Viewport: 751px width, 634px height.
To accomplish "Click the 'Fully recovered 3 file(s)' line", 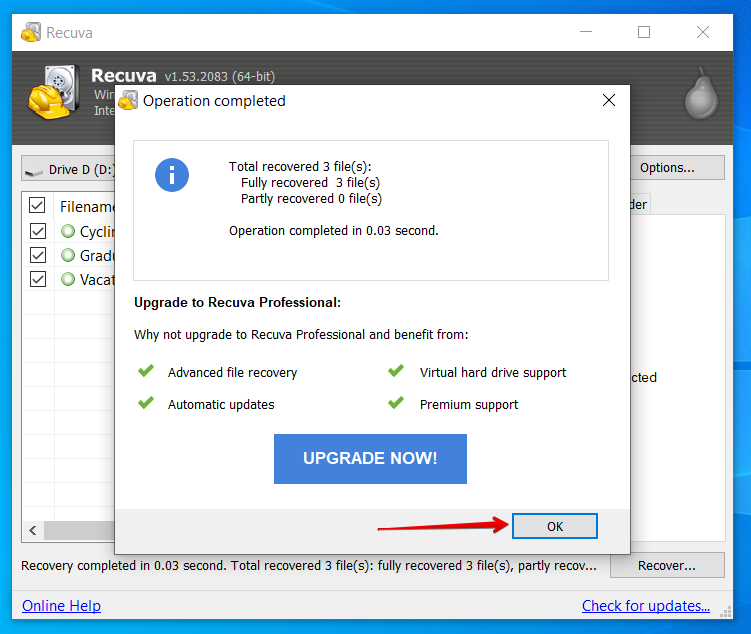I will [310, 183].
